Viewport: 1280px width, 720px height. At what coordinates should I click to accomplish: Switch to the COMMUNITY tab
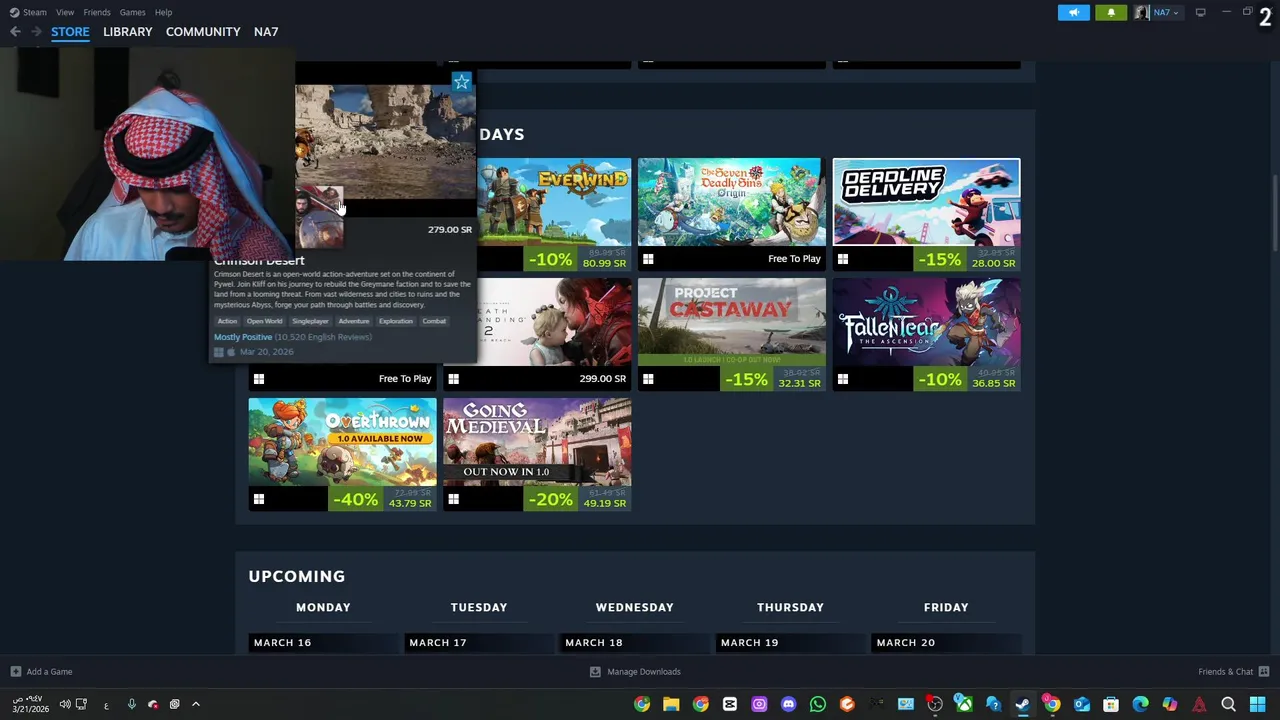tap(203, 32)
